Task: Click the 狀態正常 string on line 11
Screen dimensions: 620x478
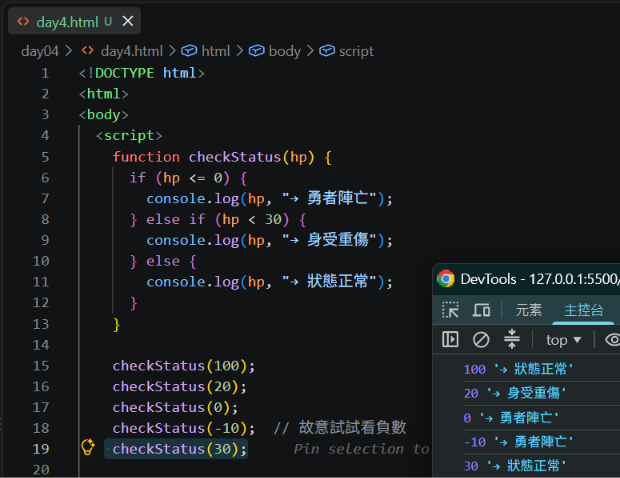Action: 329,282
